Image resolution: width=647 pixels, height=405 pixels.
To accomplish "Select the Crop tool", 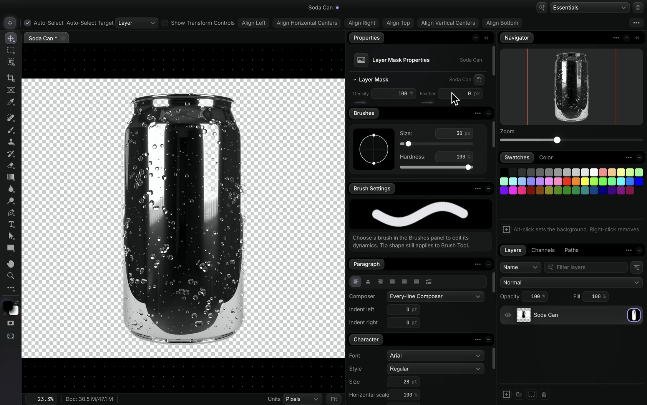I will (11, 78).
